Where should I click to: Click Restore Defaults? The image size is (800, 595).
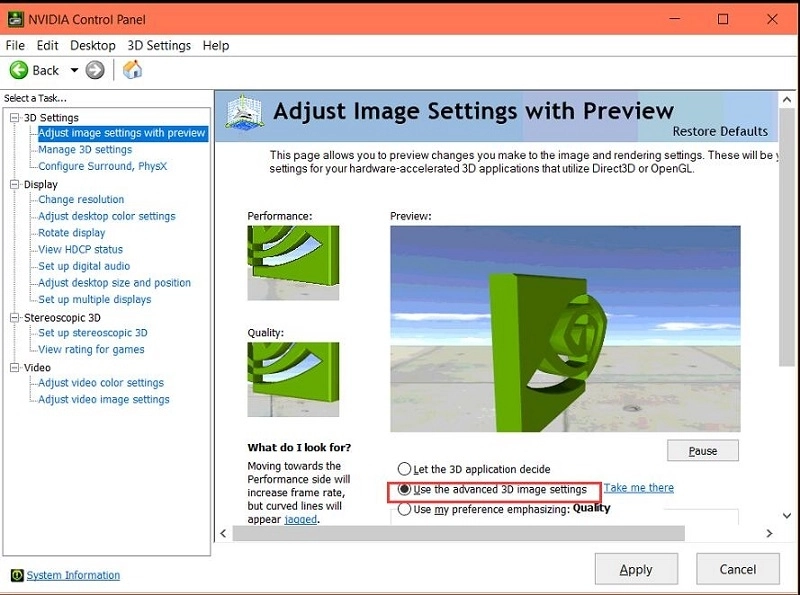pyautogui.click(x=718, y=131)
